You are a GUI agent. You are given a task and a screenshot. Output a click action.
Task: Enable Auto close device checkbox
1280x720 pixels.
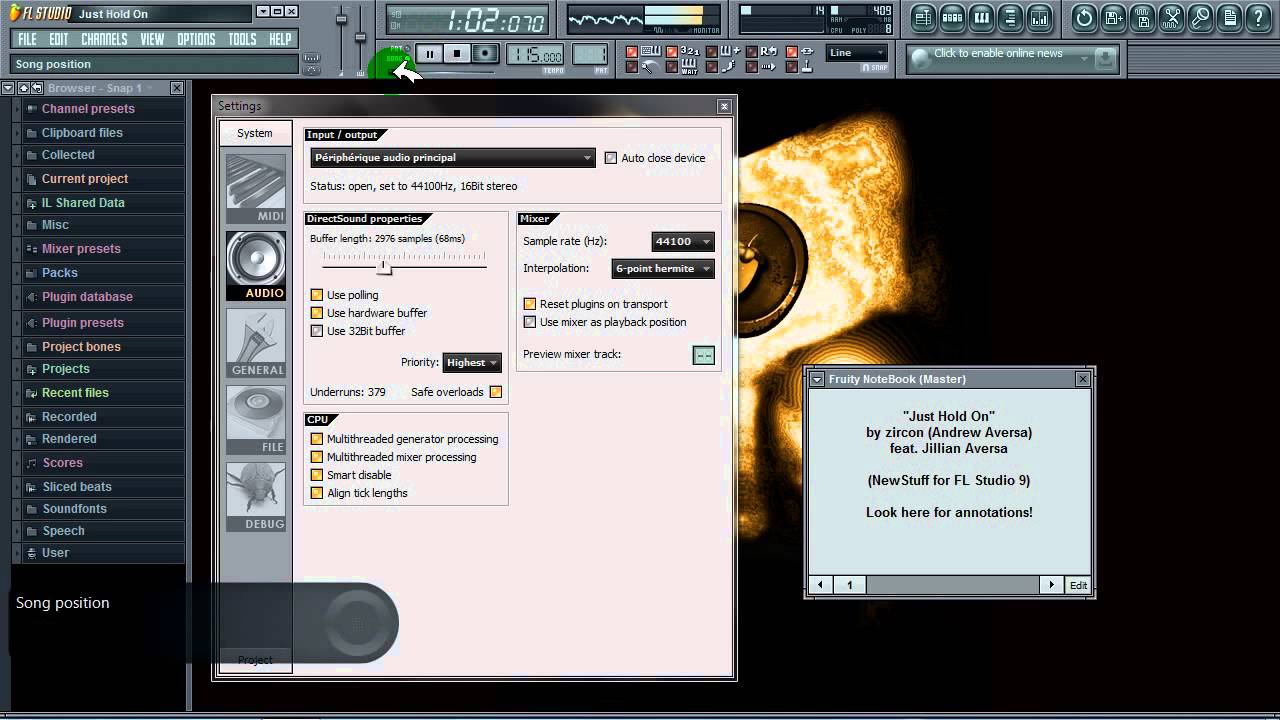coord(611,158)
